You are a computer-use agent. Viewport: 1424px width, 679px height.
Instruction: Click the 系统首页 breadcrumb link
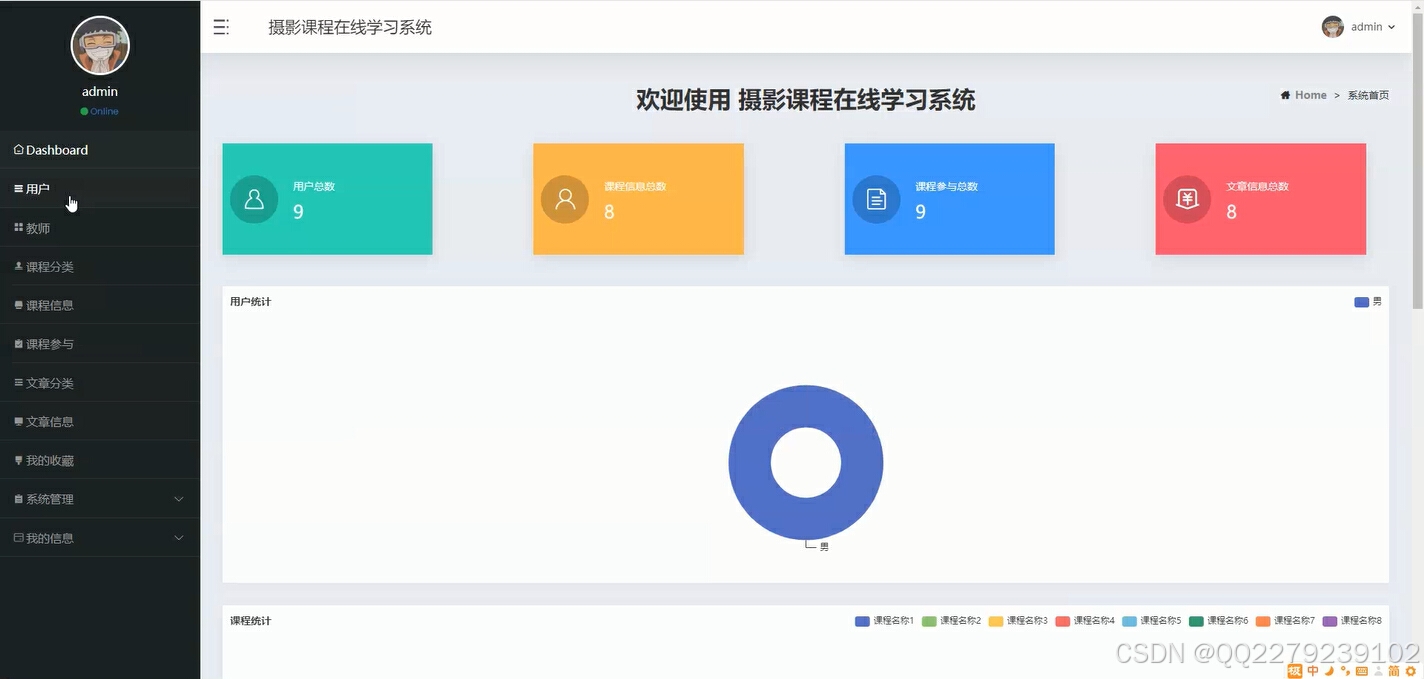click(x=1369, y=94)
